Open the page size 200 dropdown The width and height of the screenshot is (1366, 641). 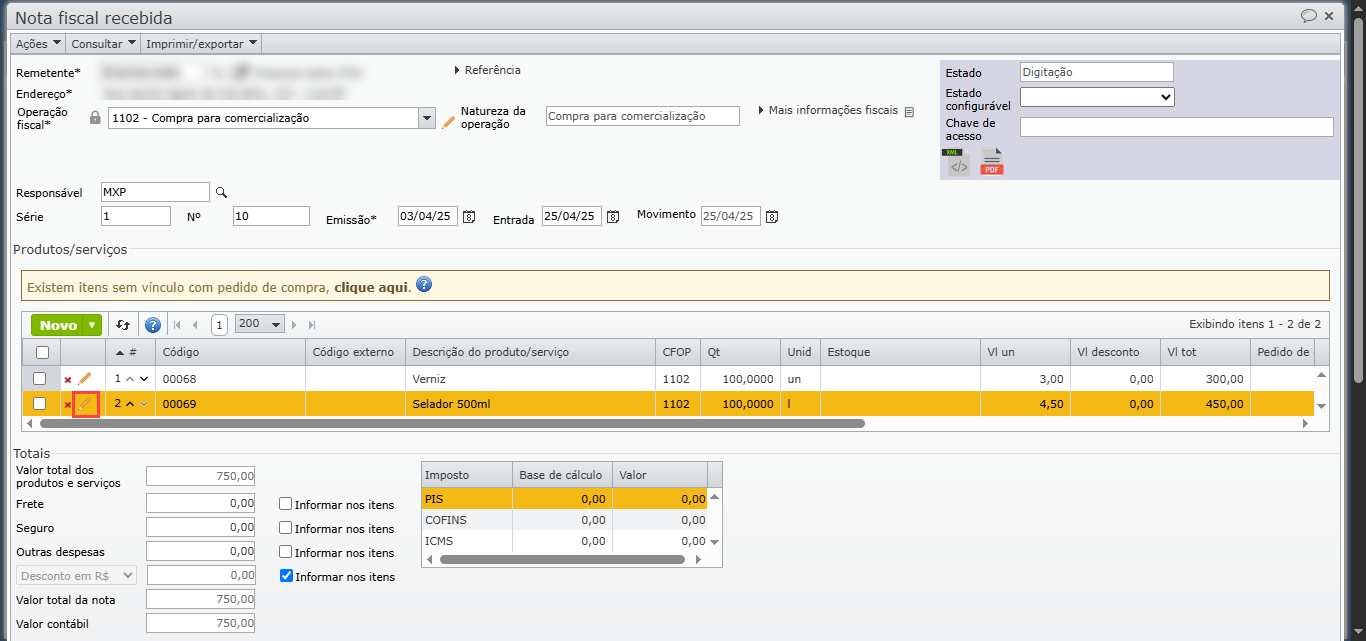coord(260,324)
